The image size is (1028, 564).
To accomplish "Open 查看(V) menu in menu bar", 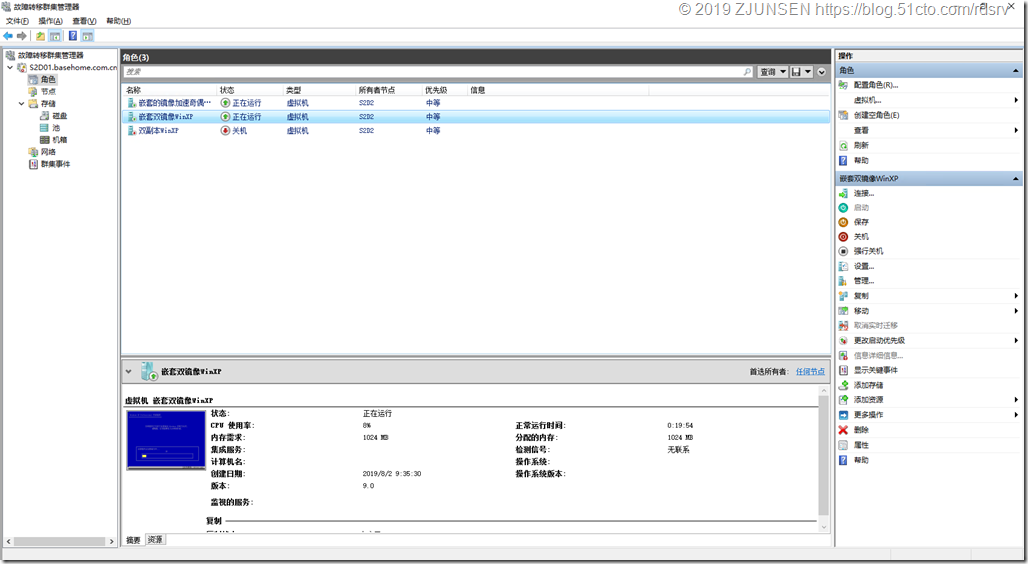I will (84, 21).
